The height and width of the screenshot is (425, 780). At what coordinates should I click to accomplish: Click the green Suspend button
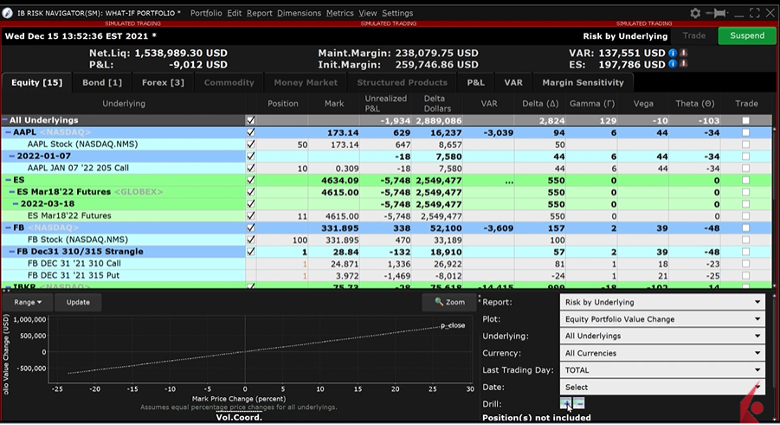[x=746, y=36]
